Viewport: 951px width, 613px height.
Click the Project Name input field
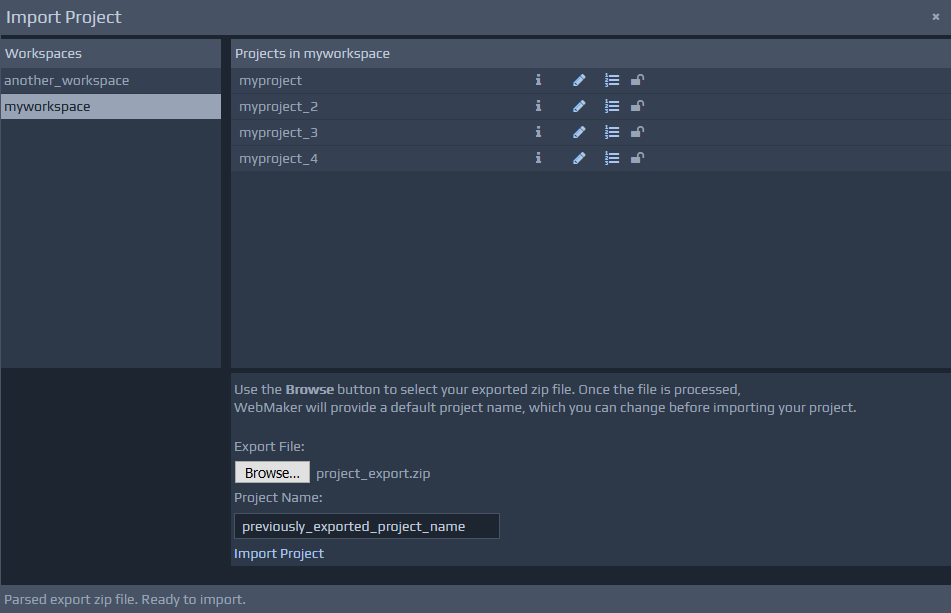(366, 526)
